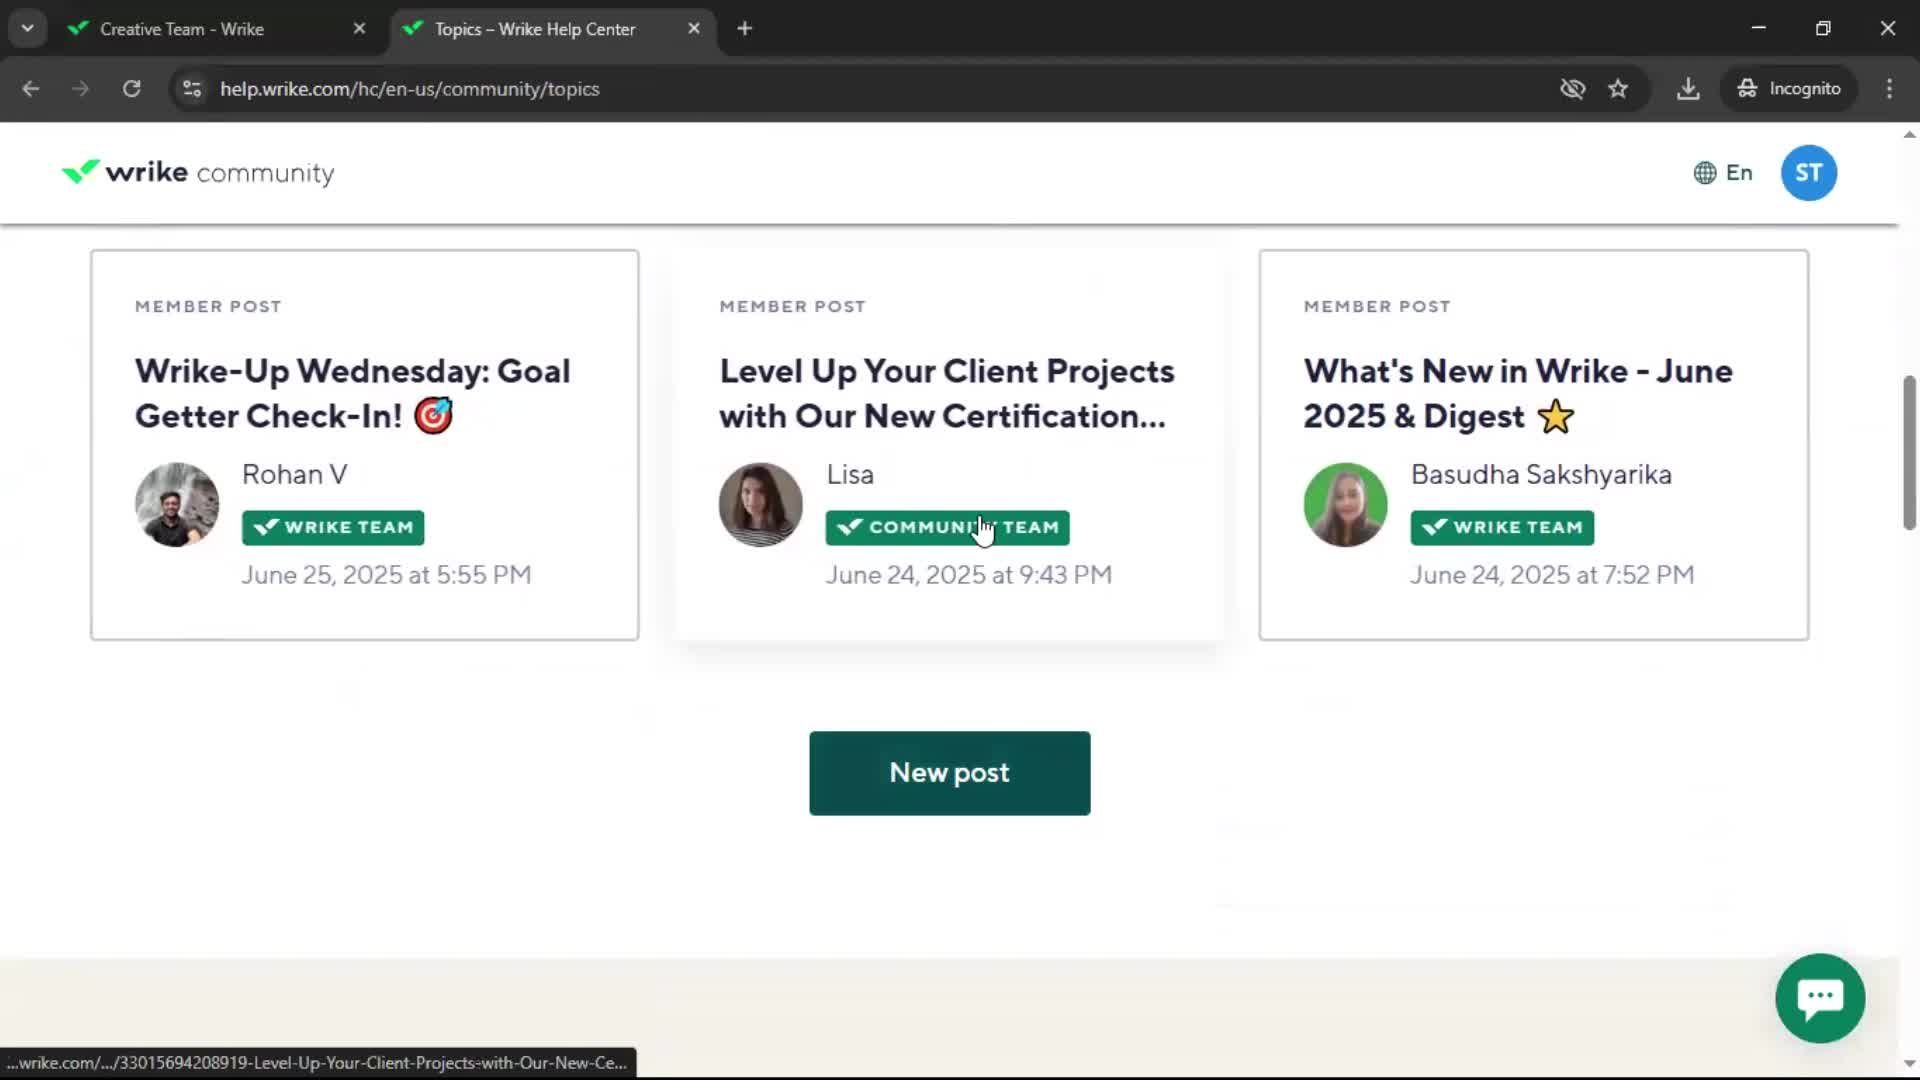This screenshot has width=1920, height=1080.
Task: Open the chat support bubble
Action: [1820, 998]
